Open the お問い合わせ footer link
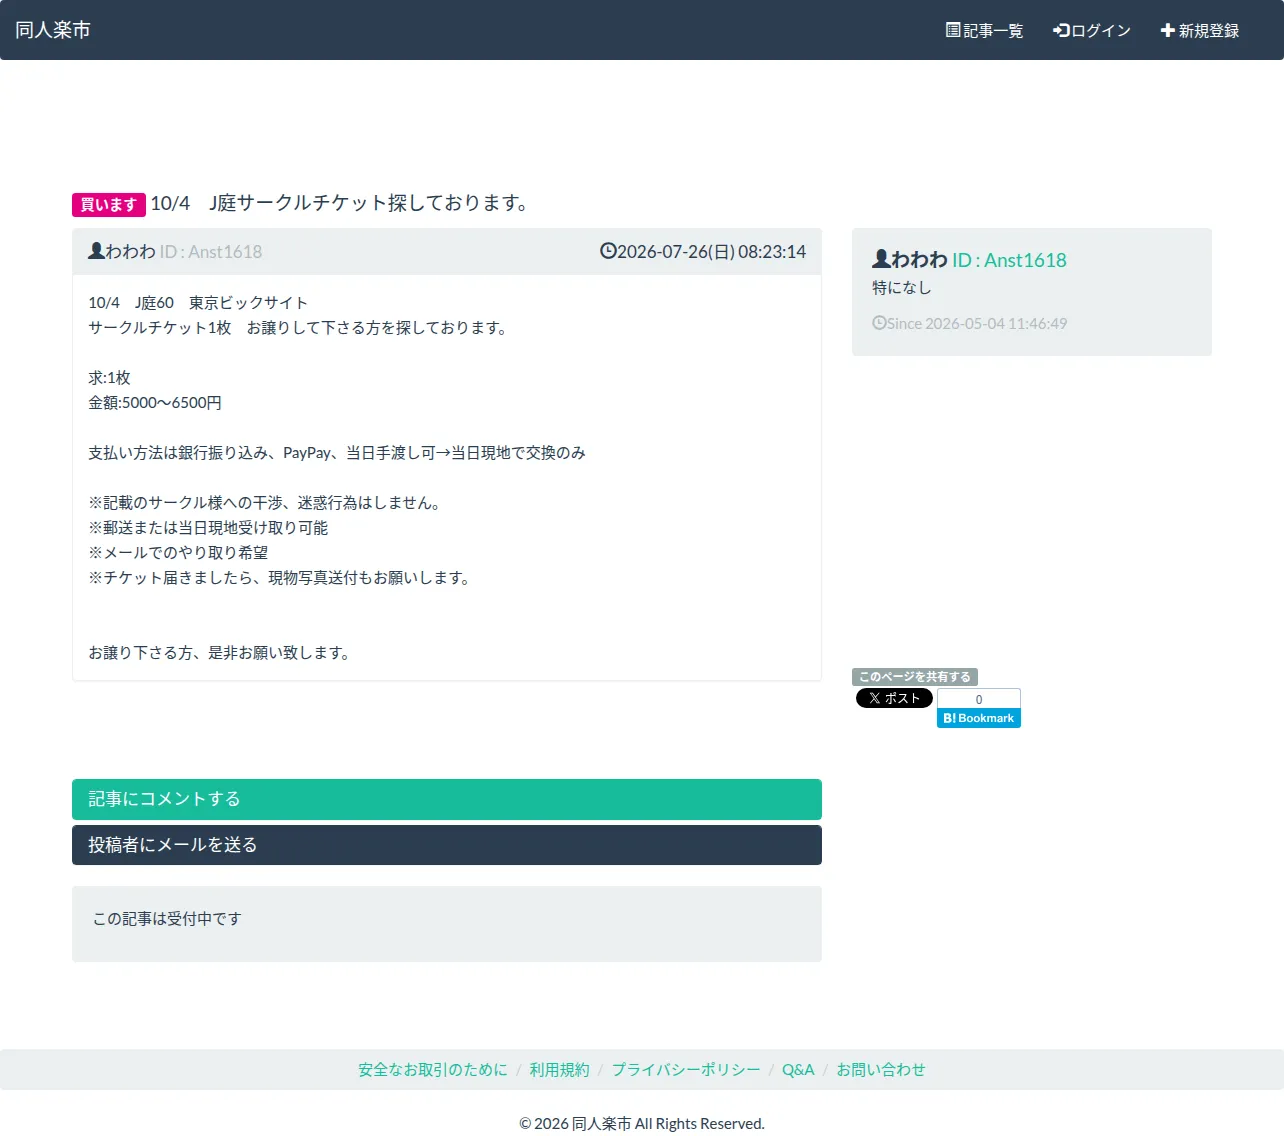1284x1136 pixels. [x=881, y=1070]
